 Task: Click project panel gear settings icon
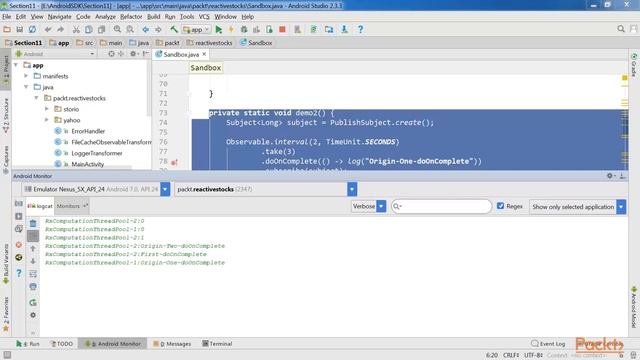pos(133,53)
